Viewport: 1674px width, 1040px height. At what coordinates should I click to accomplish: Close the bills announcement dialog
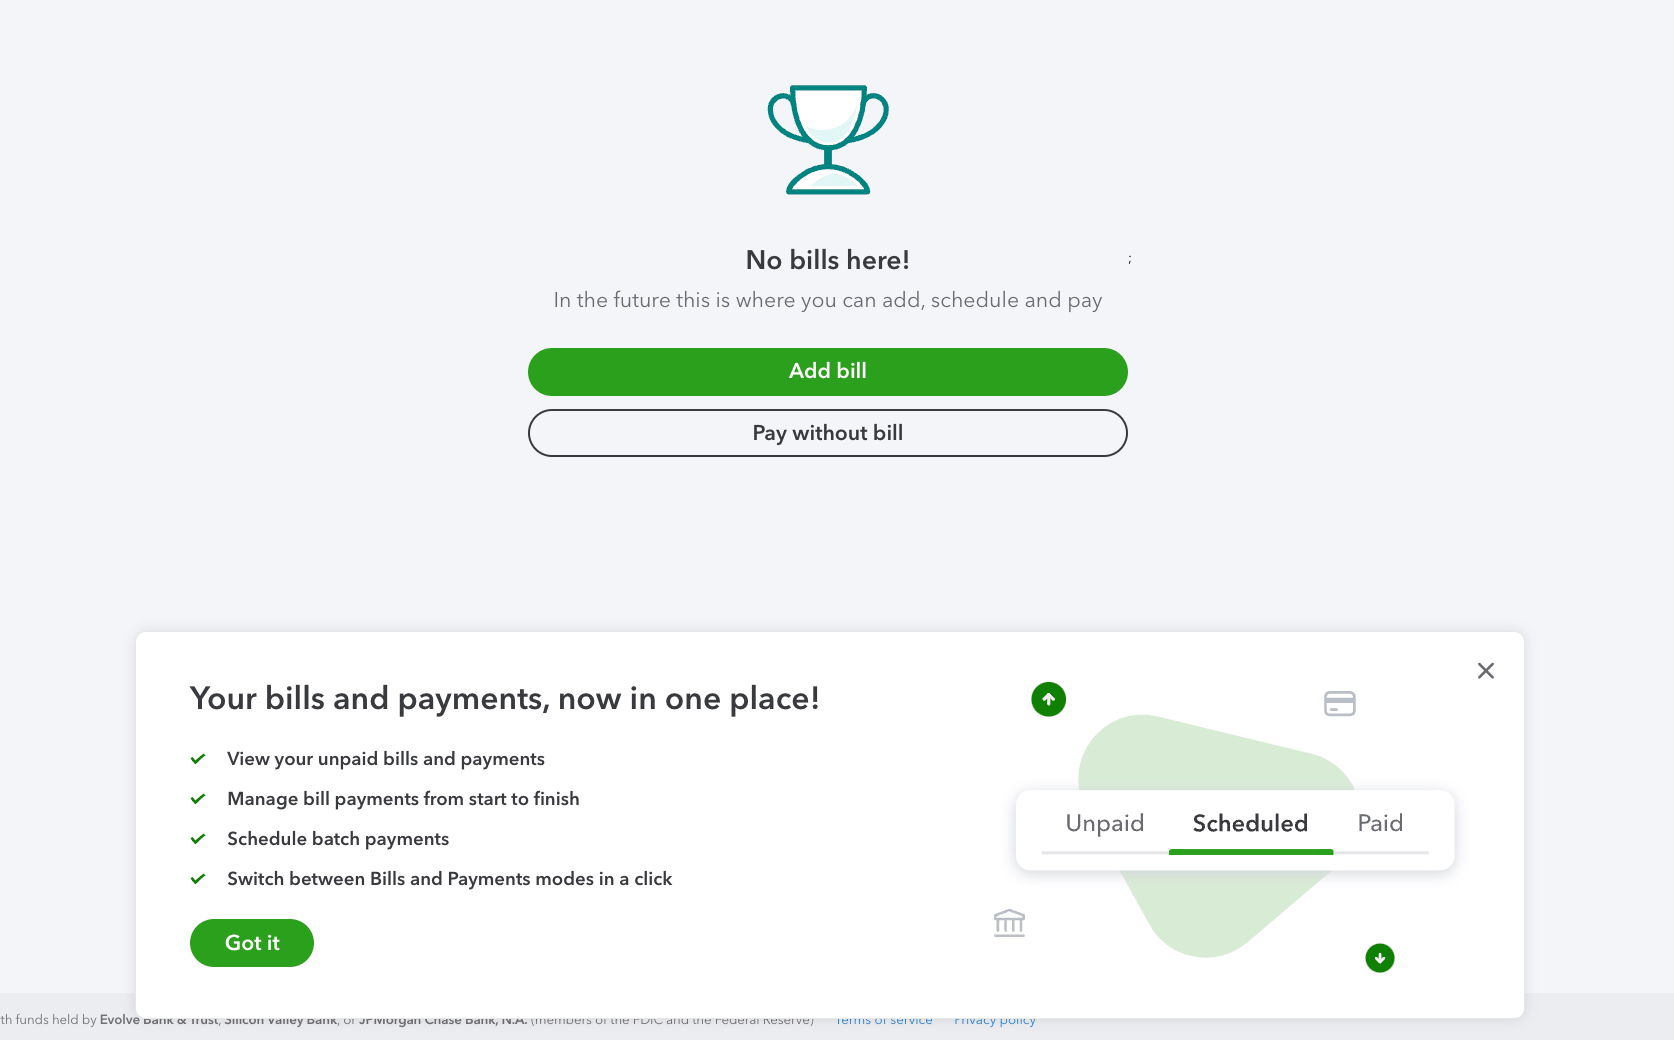1485,670
